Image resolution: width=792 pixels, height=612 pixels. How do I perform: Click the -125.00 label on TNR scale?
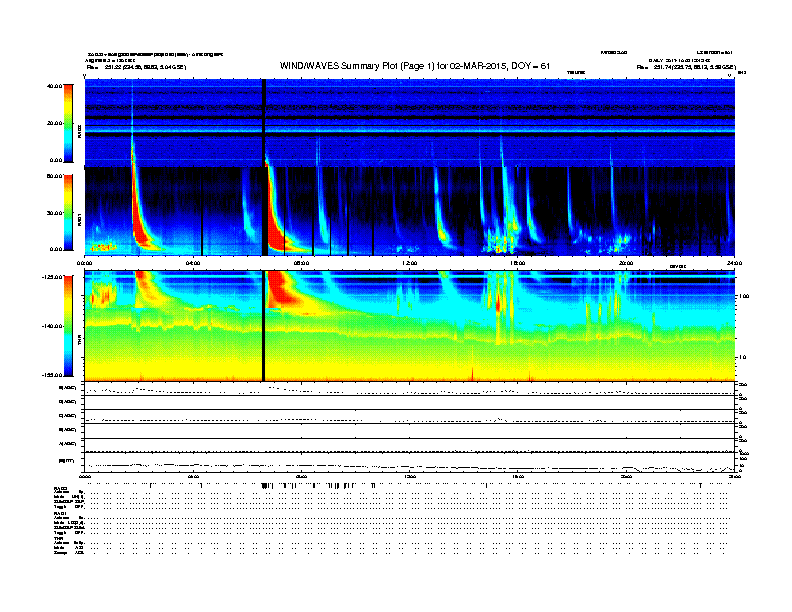pyautogui.click(x=51, y=276)
